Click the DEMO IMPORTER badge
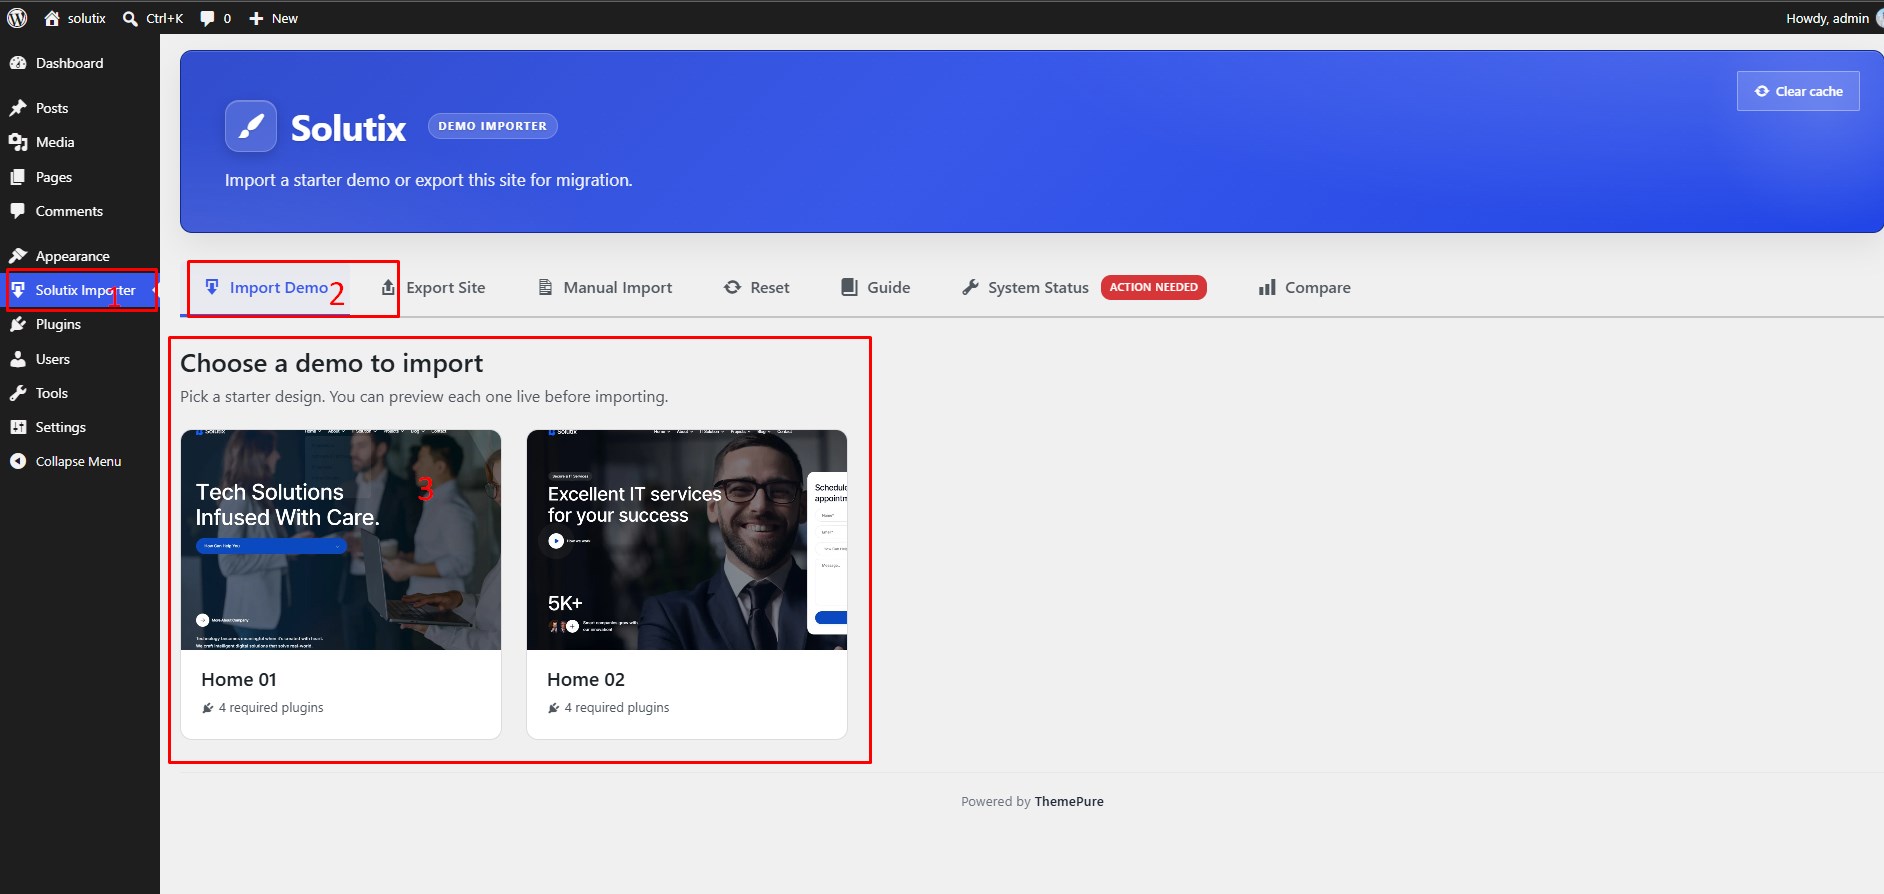Image resolution: width=1884 pixels, height=894 pixels. coord(493,126)
